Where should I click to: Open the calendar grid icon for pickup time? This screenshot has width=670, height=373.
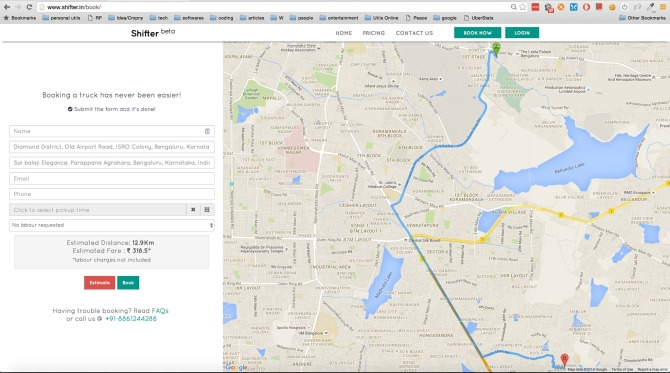(x=207, y=210)
